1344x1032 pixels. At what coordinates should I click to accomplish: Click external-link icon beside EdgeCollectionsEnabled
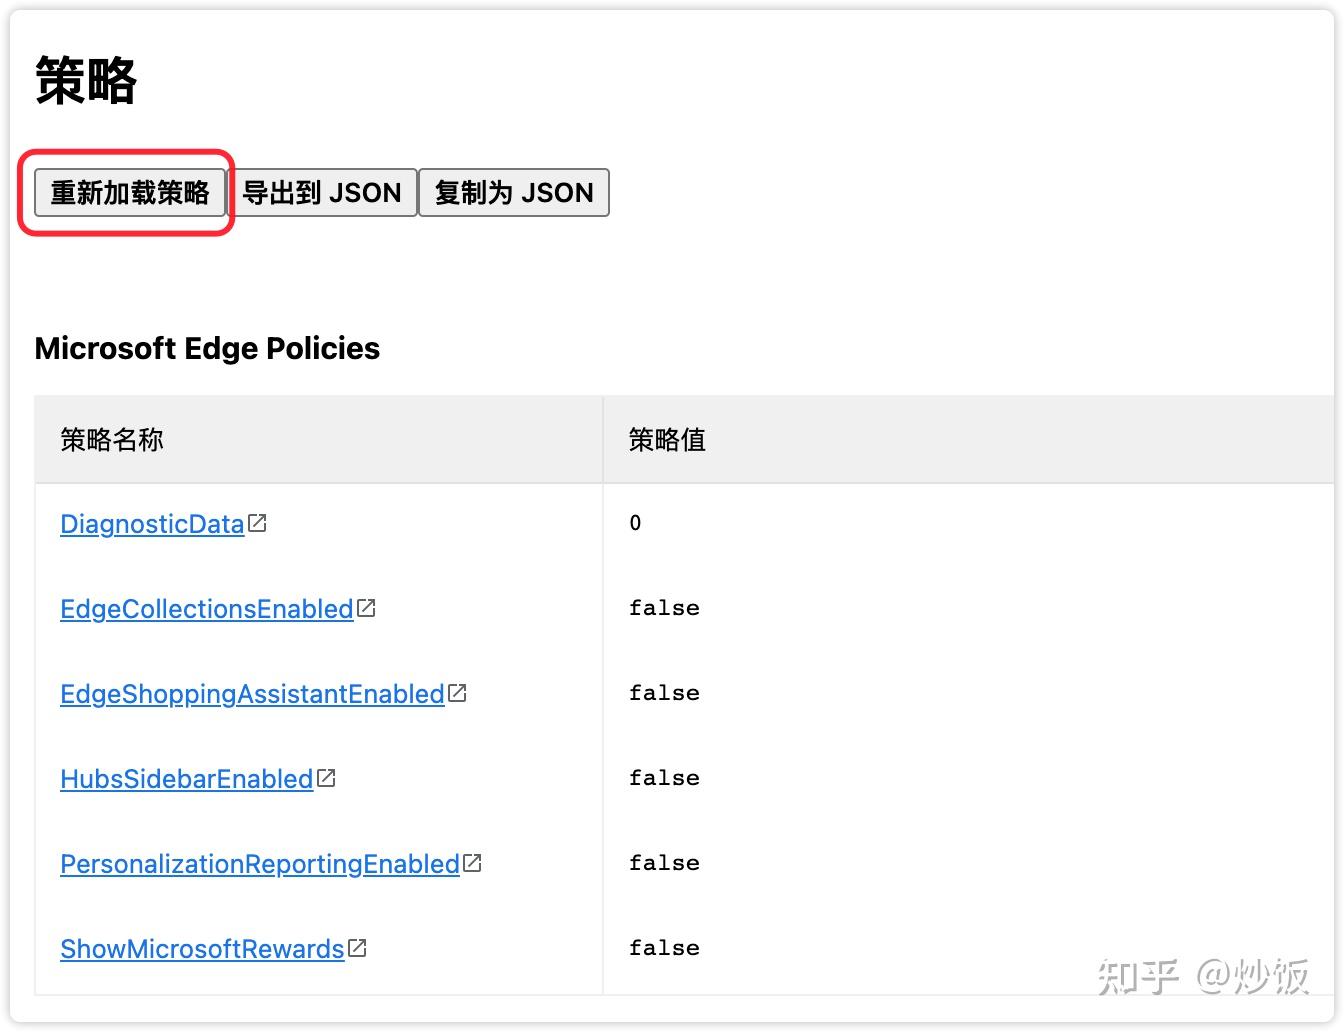click(367, 608)
